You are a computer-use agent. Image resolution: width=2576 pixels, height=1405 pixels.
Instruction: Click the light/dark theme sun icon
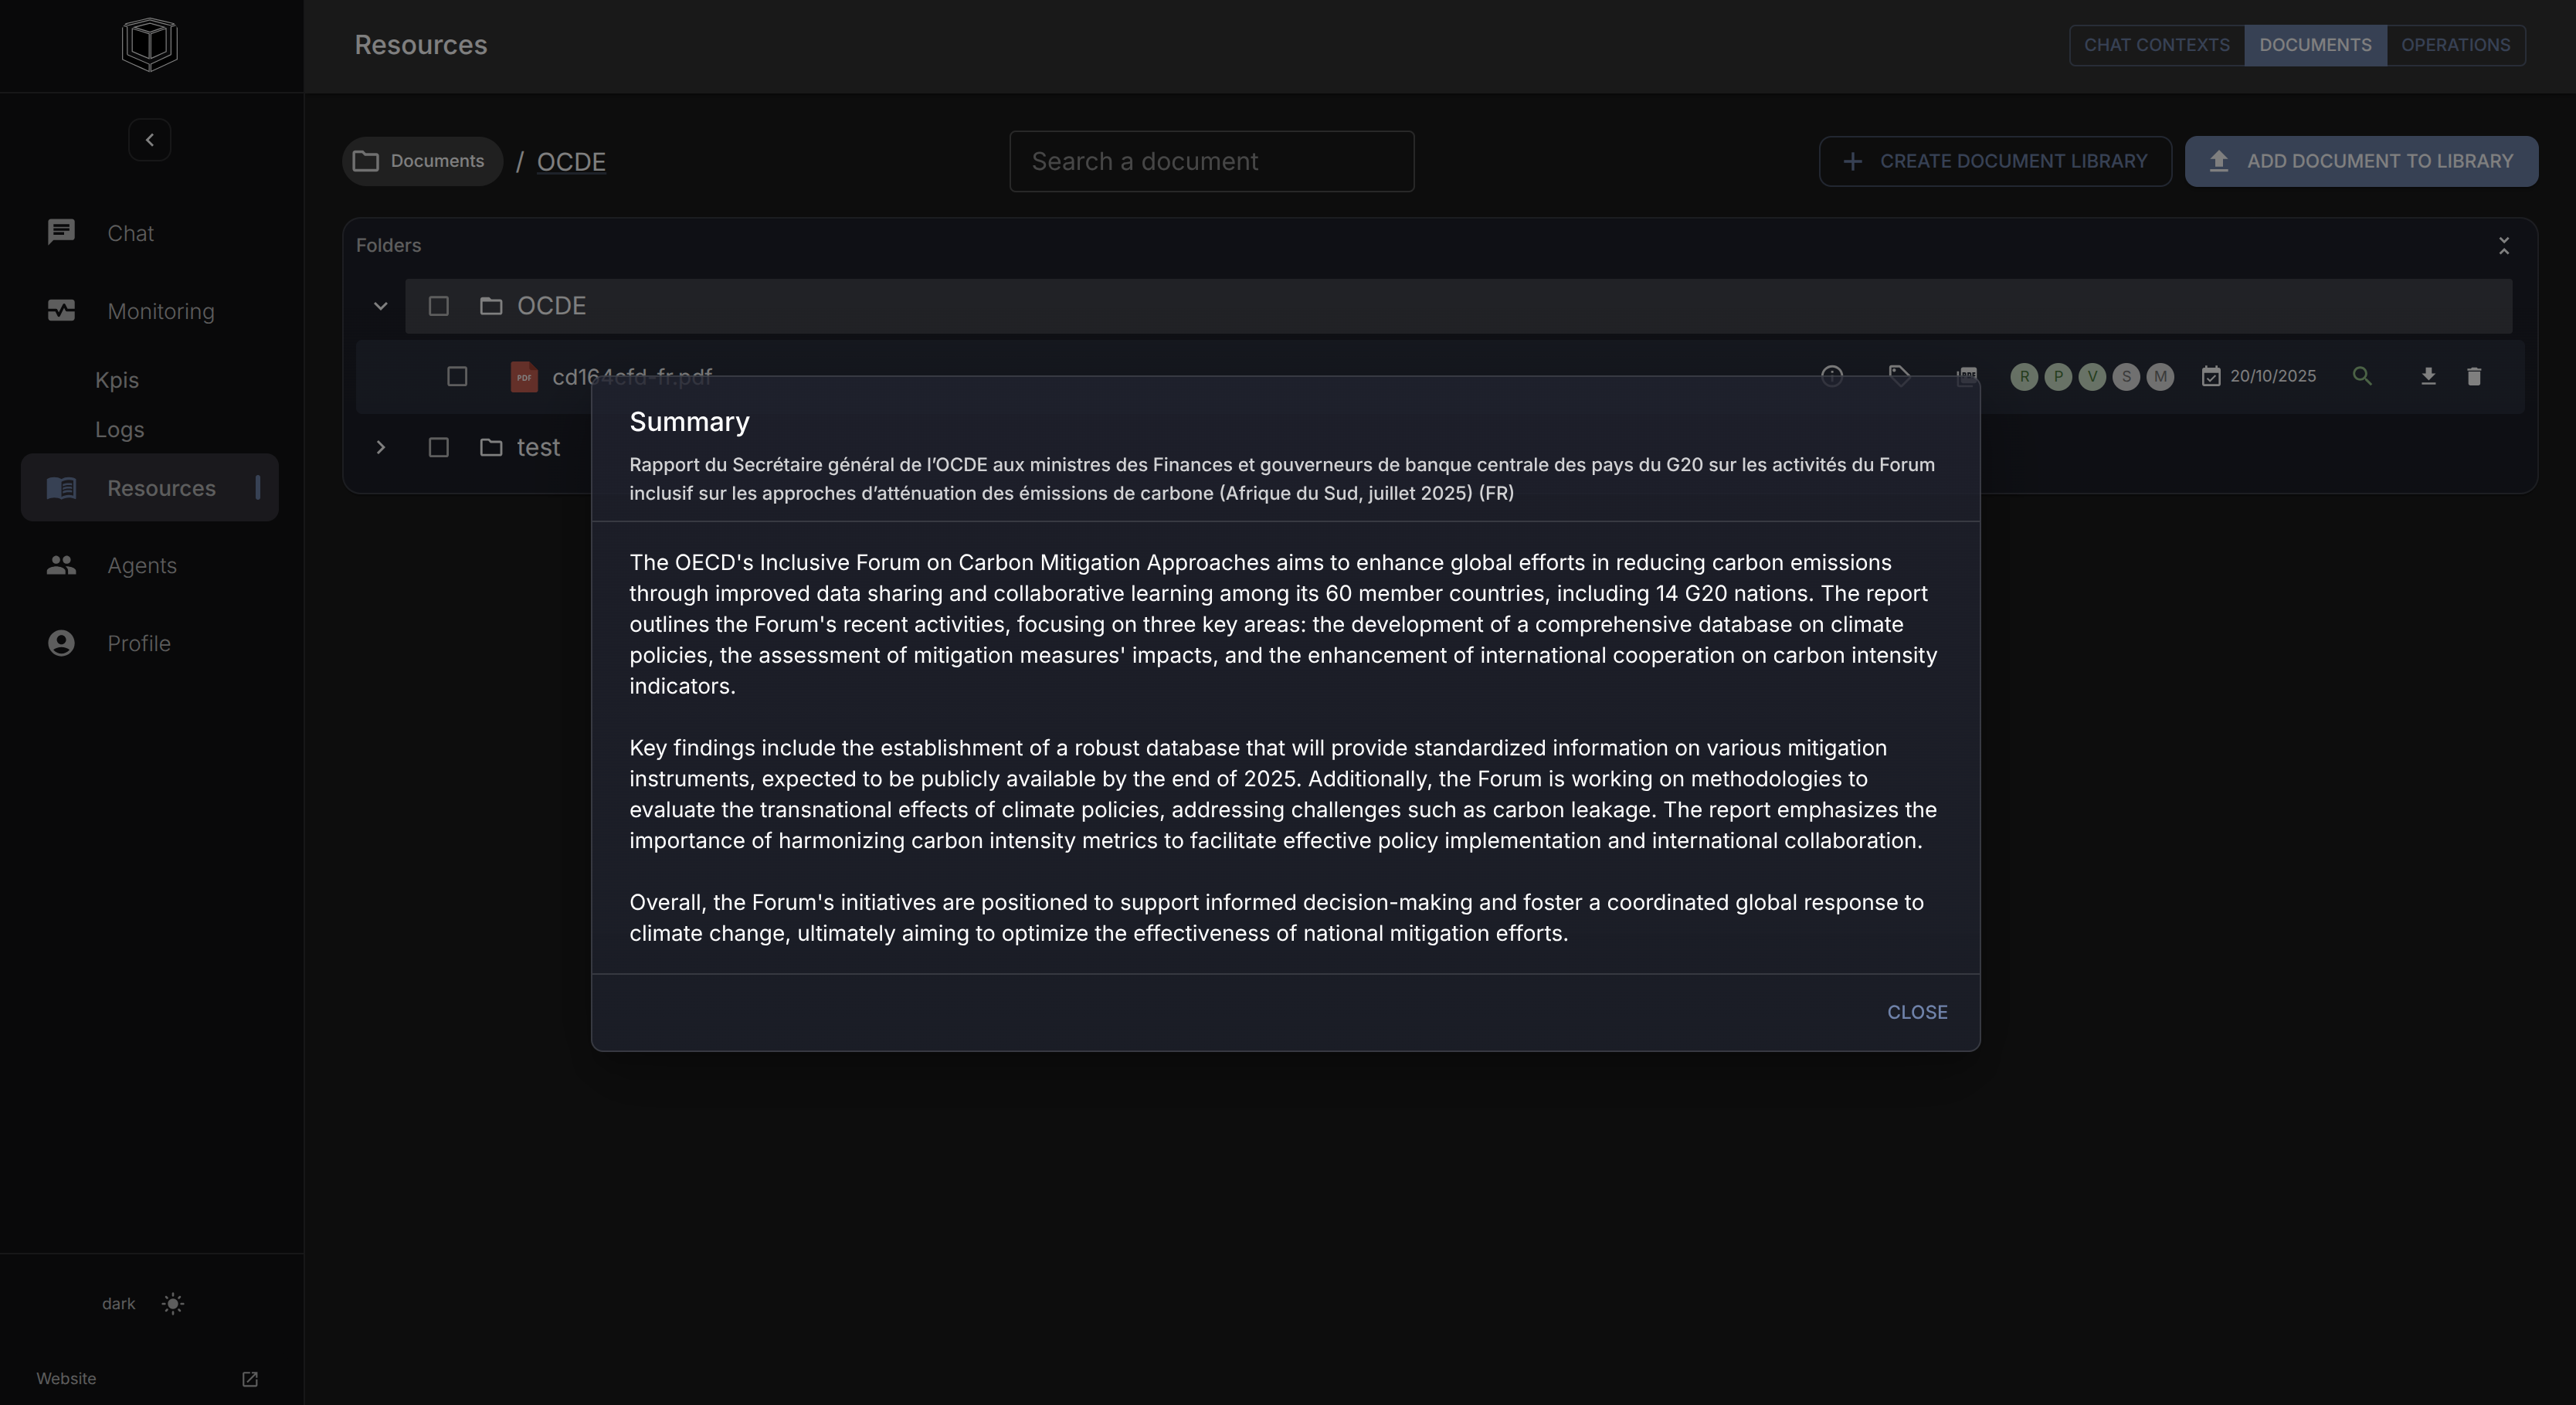[173, 1303]
